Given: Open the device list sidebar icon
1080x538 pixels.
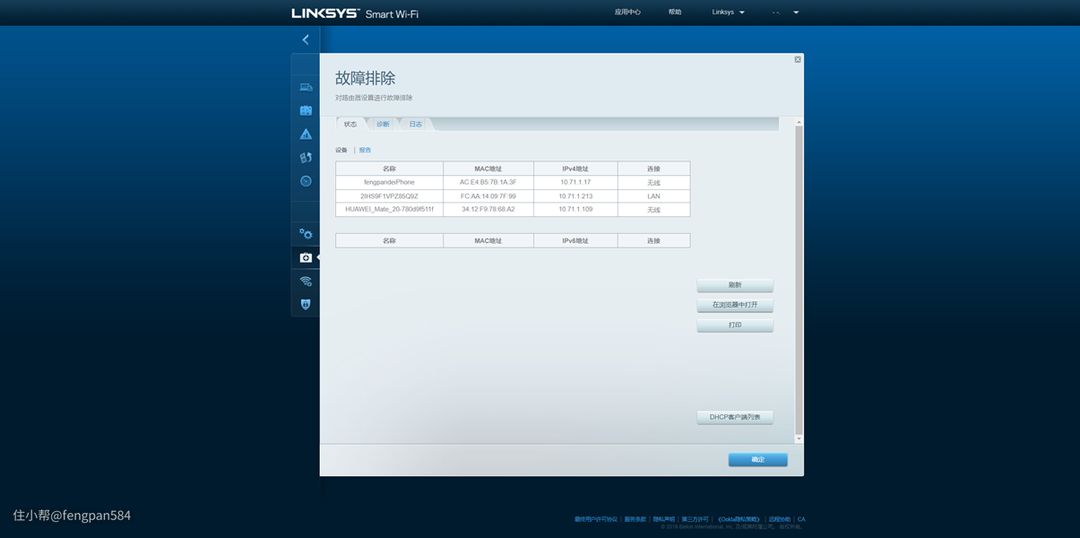Looking at the screenshot, I should pyautogui.click(x=306, y=87).
